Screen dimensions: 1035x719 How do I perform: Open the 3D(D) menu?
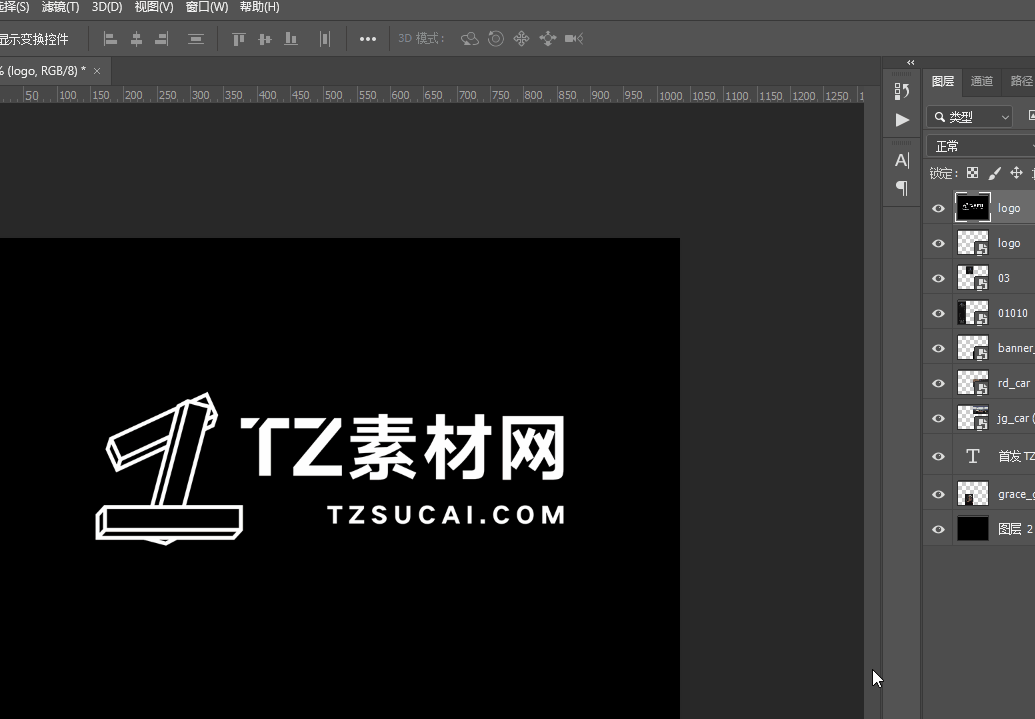coord(107,7)
